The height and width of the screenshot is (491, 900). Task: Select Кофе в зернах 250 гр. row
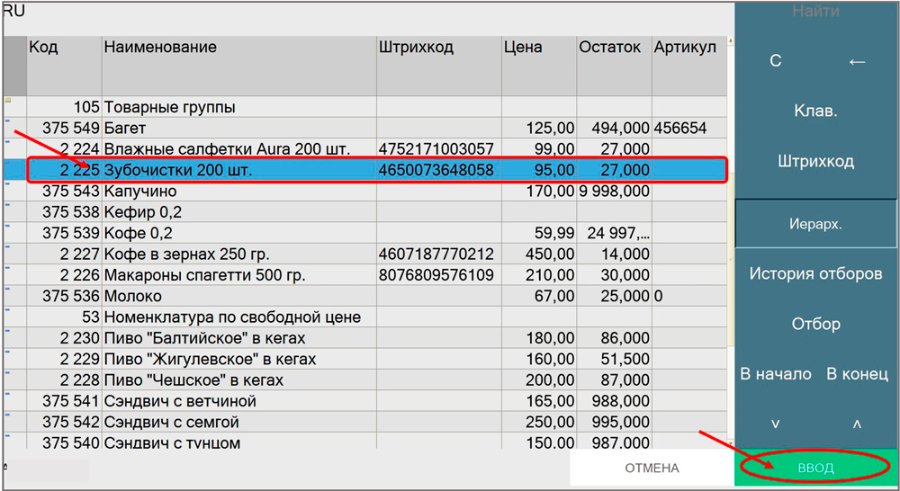tap(365, 254)
